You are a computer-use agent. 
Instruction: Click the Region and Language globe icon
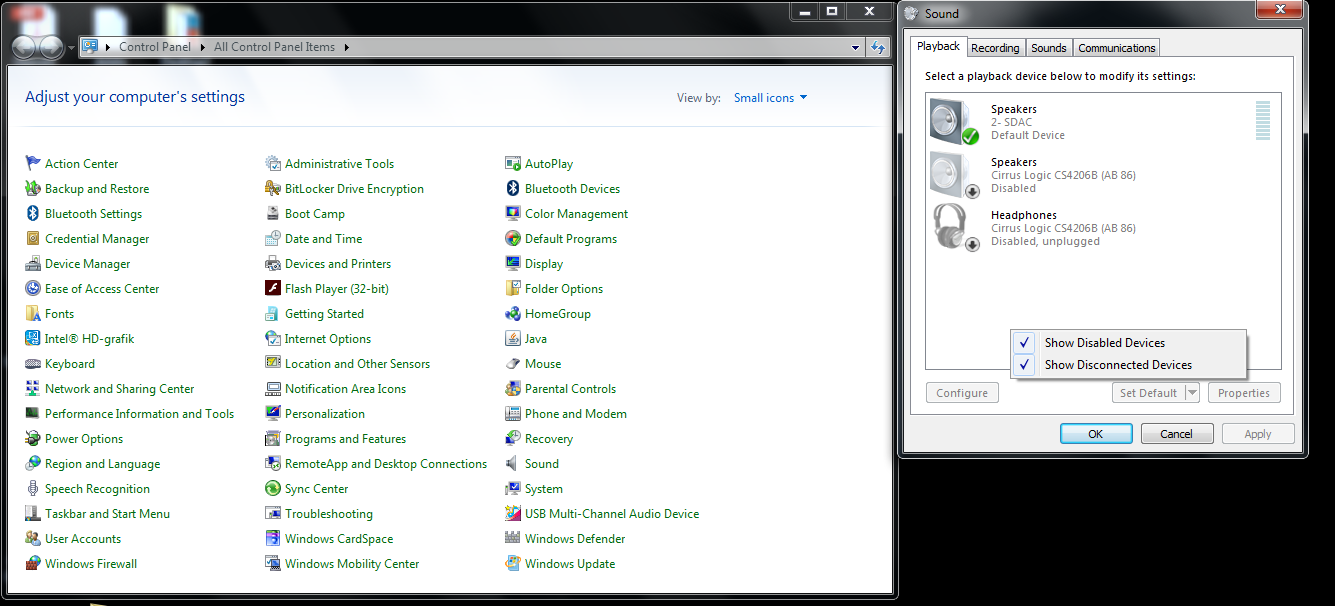pos(33,464)
